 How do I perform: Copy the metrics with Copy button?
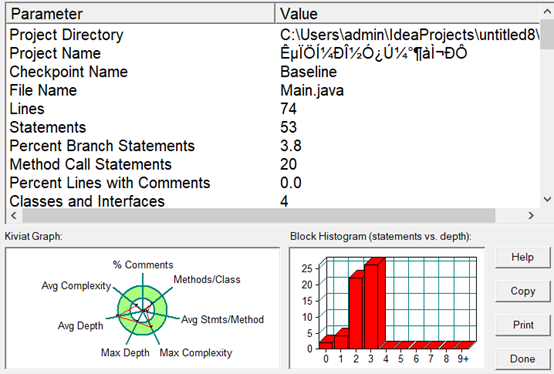coord(523,291)
